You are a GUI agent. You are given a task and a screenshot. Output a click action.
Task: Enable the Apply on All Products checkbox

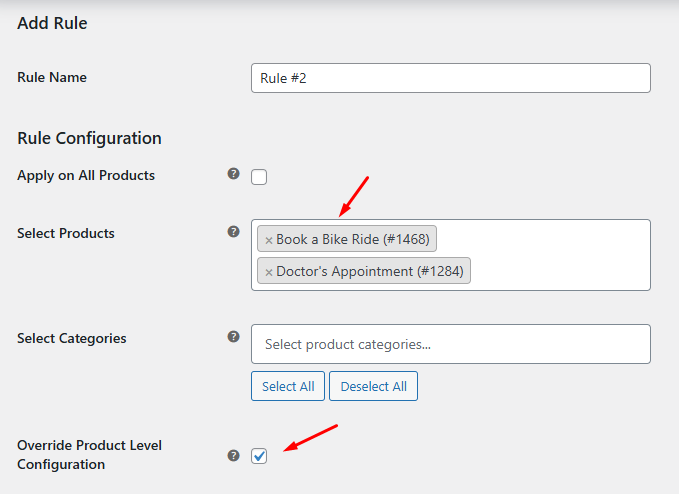(259, 177)
